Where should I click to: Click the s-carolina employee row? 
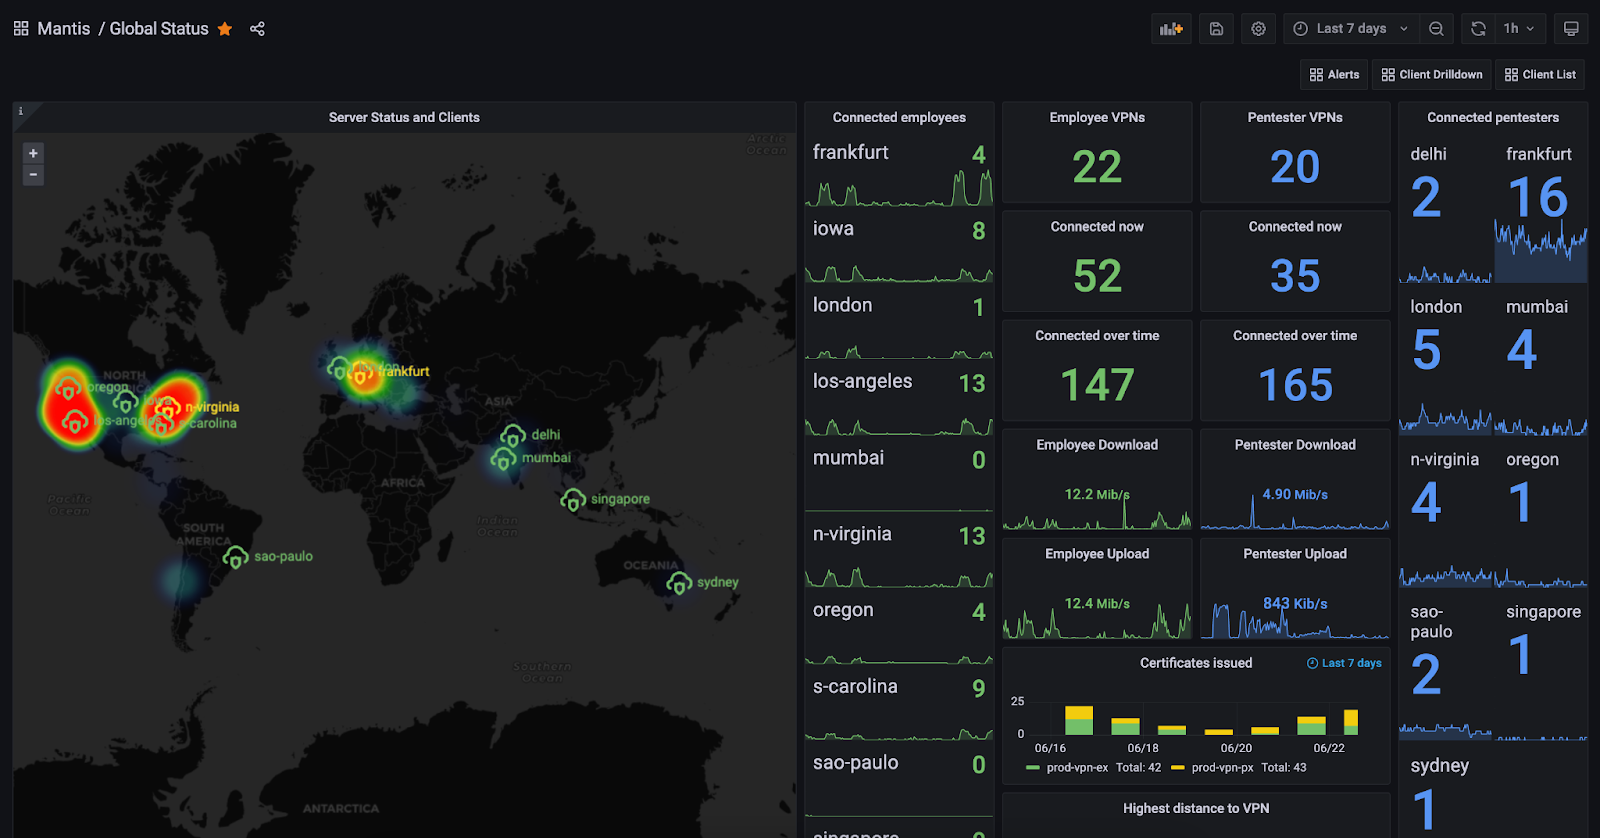coord(899,707)
